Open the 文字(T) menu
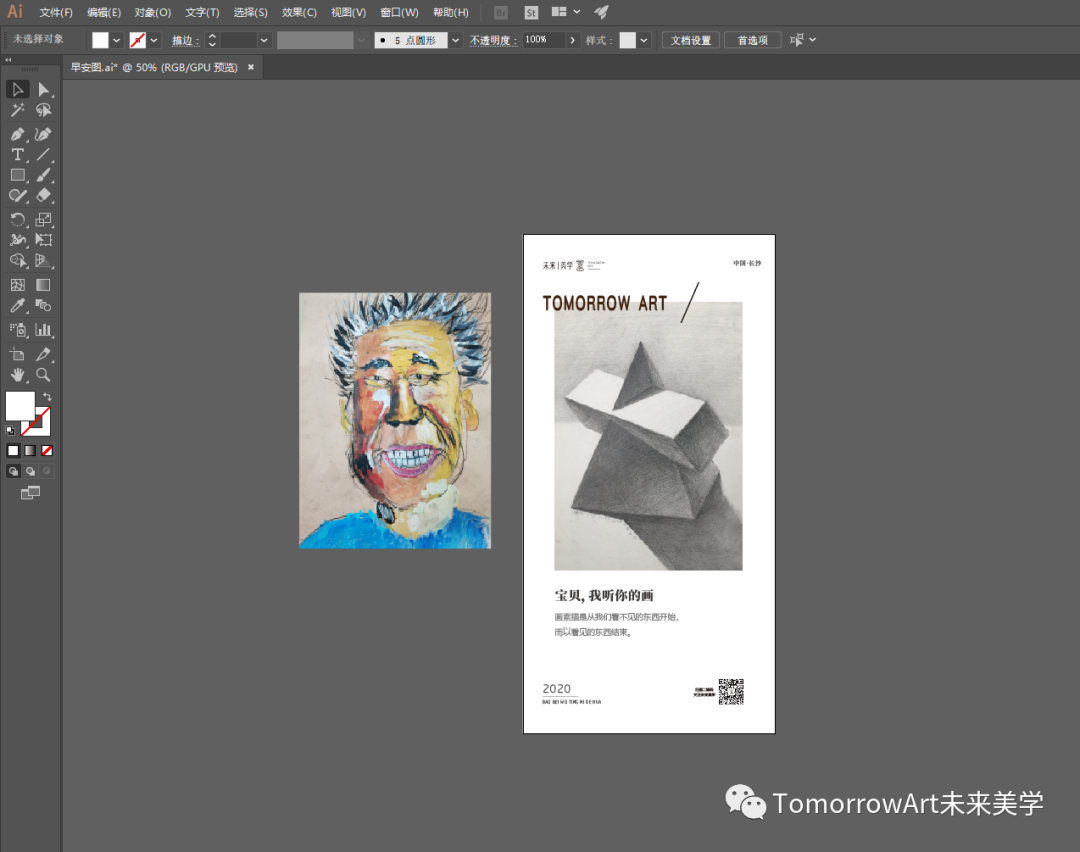1080x852 pixels. point(202,12)
